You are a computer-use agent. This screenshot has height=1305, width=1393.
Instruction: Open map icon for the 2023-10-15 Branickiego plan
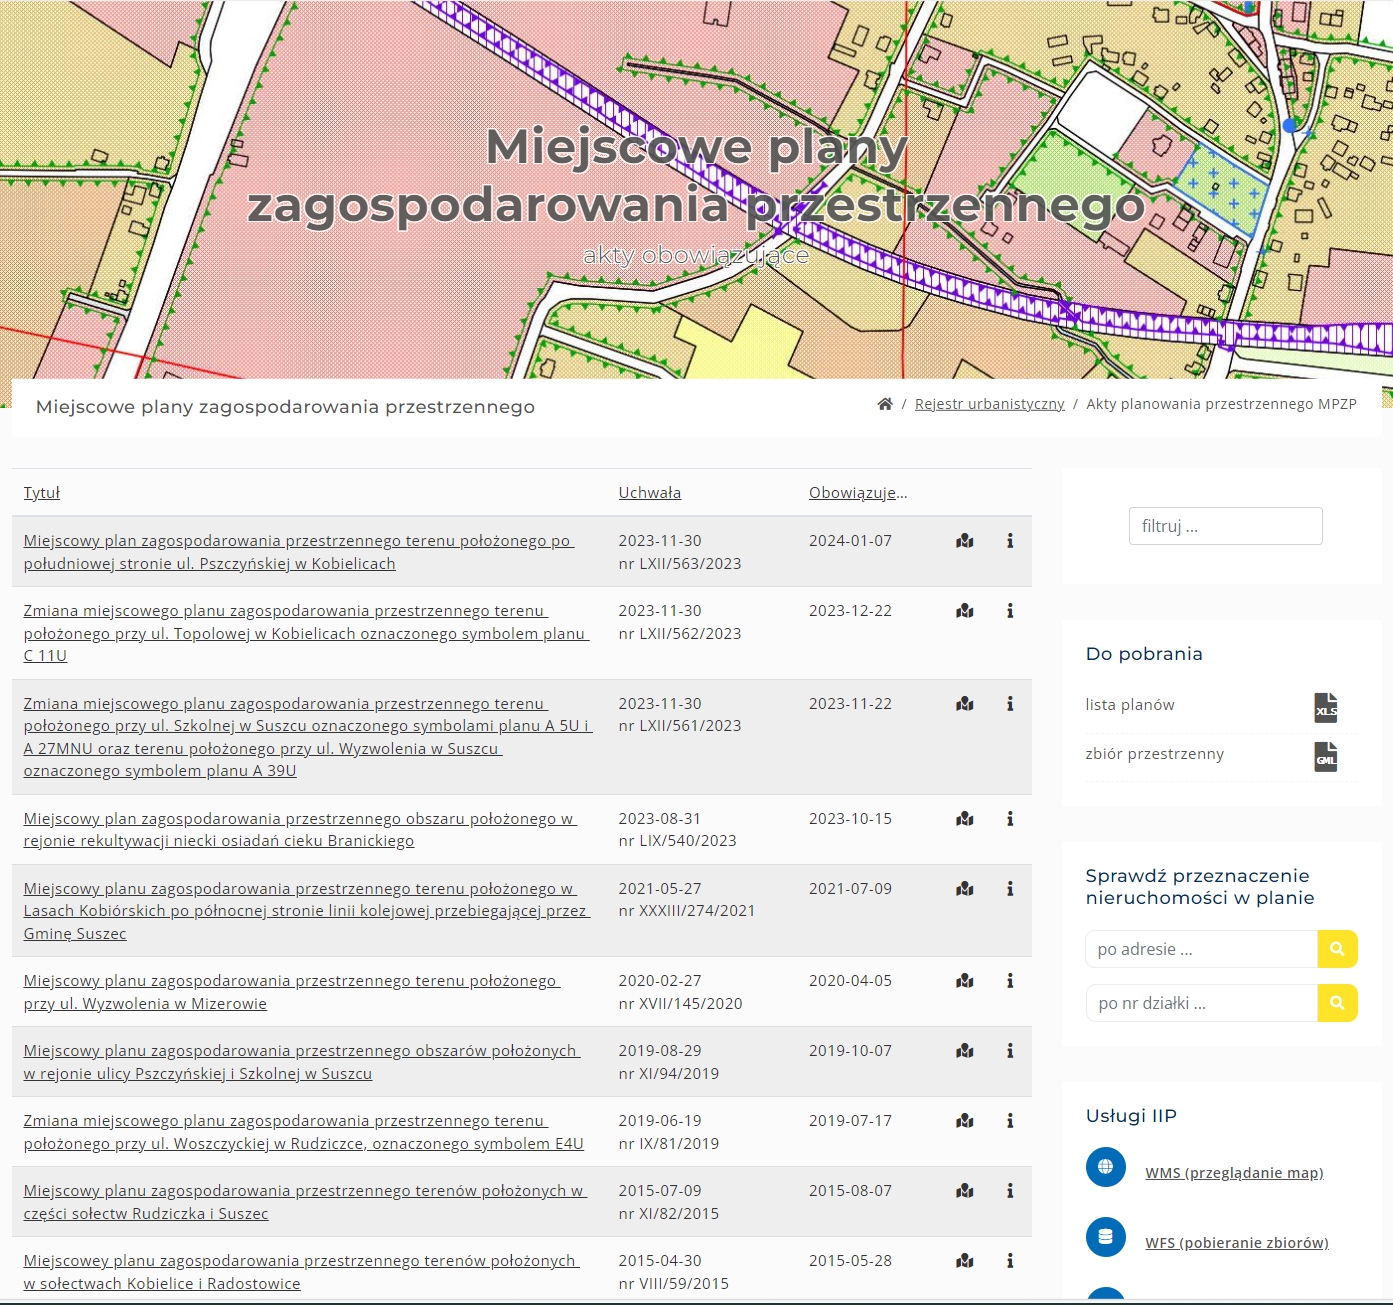(x=965, y=819)
